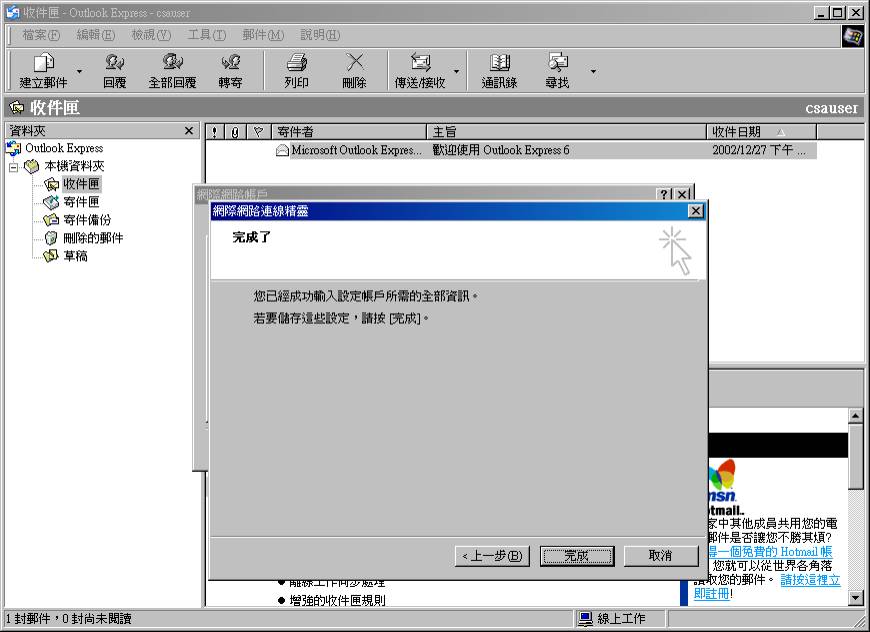The image size is (870, 632).
Task: Open the Message (郵件) menu
Action: click(x=263, y=35)
